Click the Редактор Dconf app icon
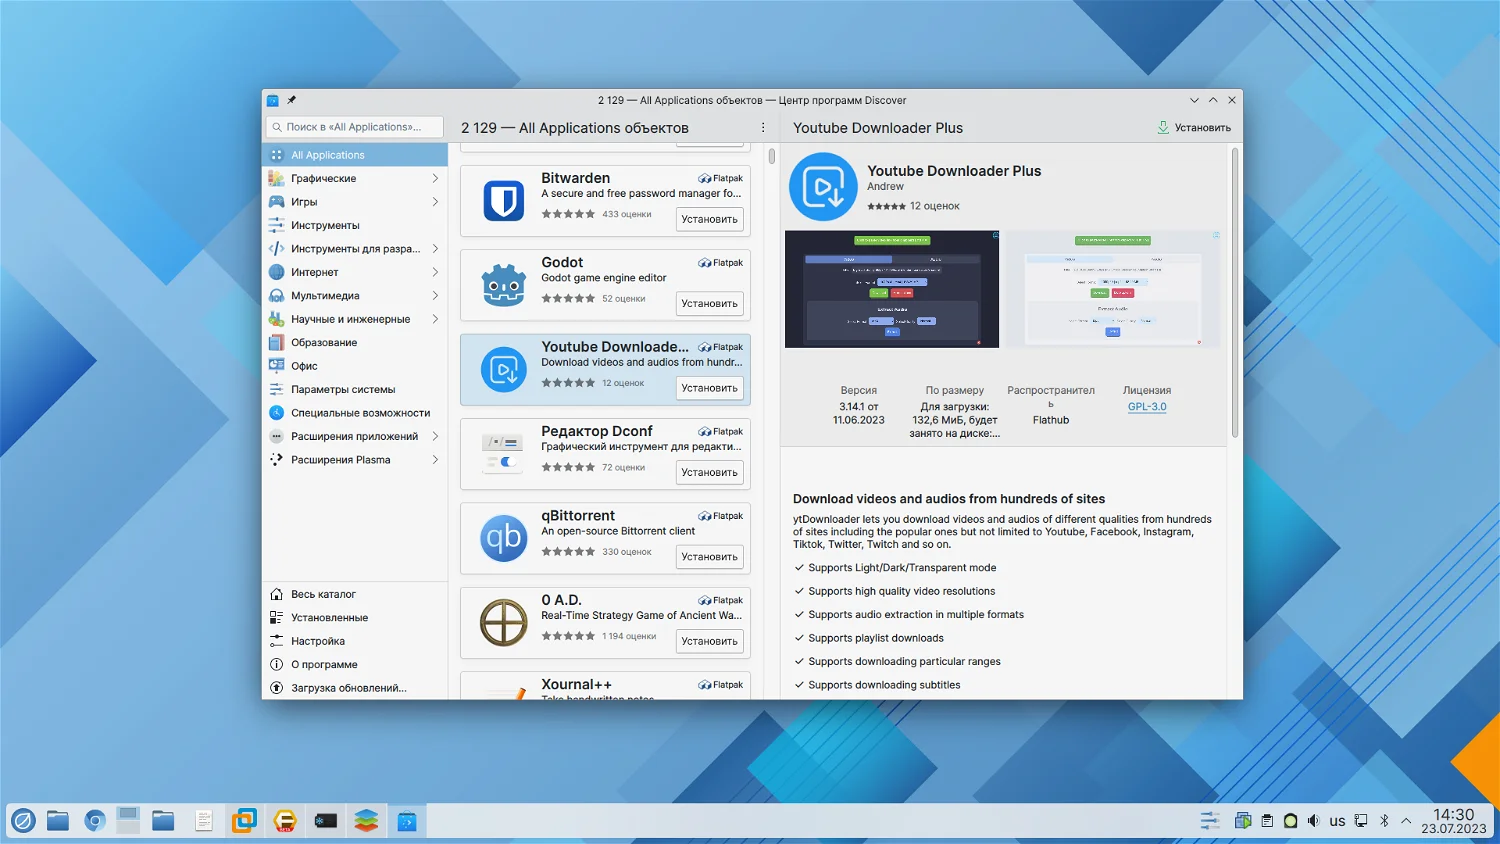 point(504,453)
